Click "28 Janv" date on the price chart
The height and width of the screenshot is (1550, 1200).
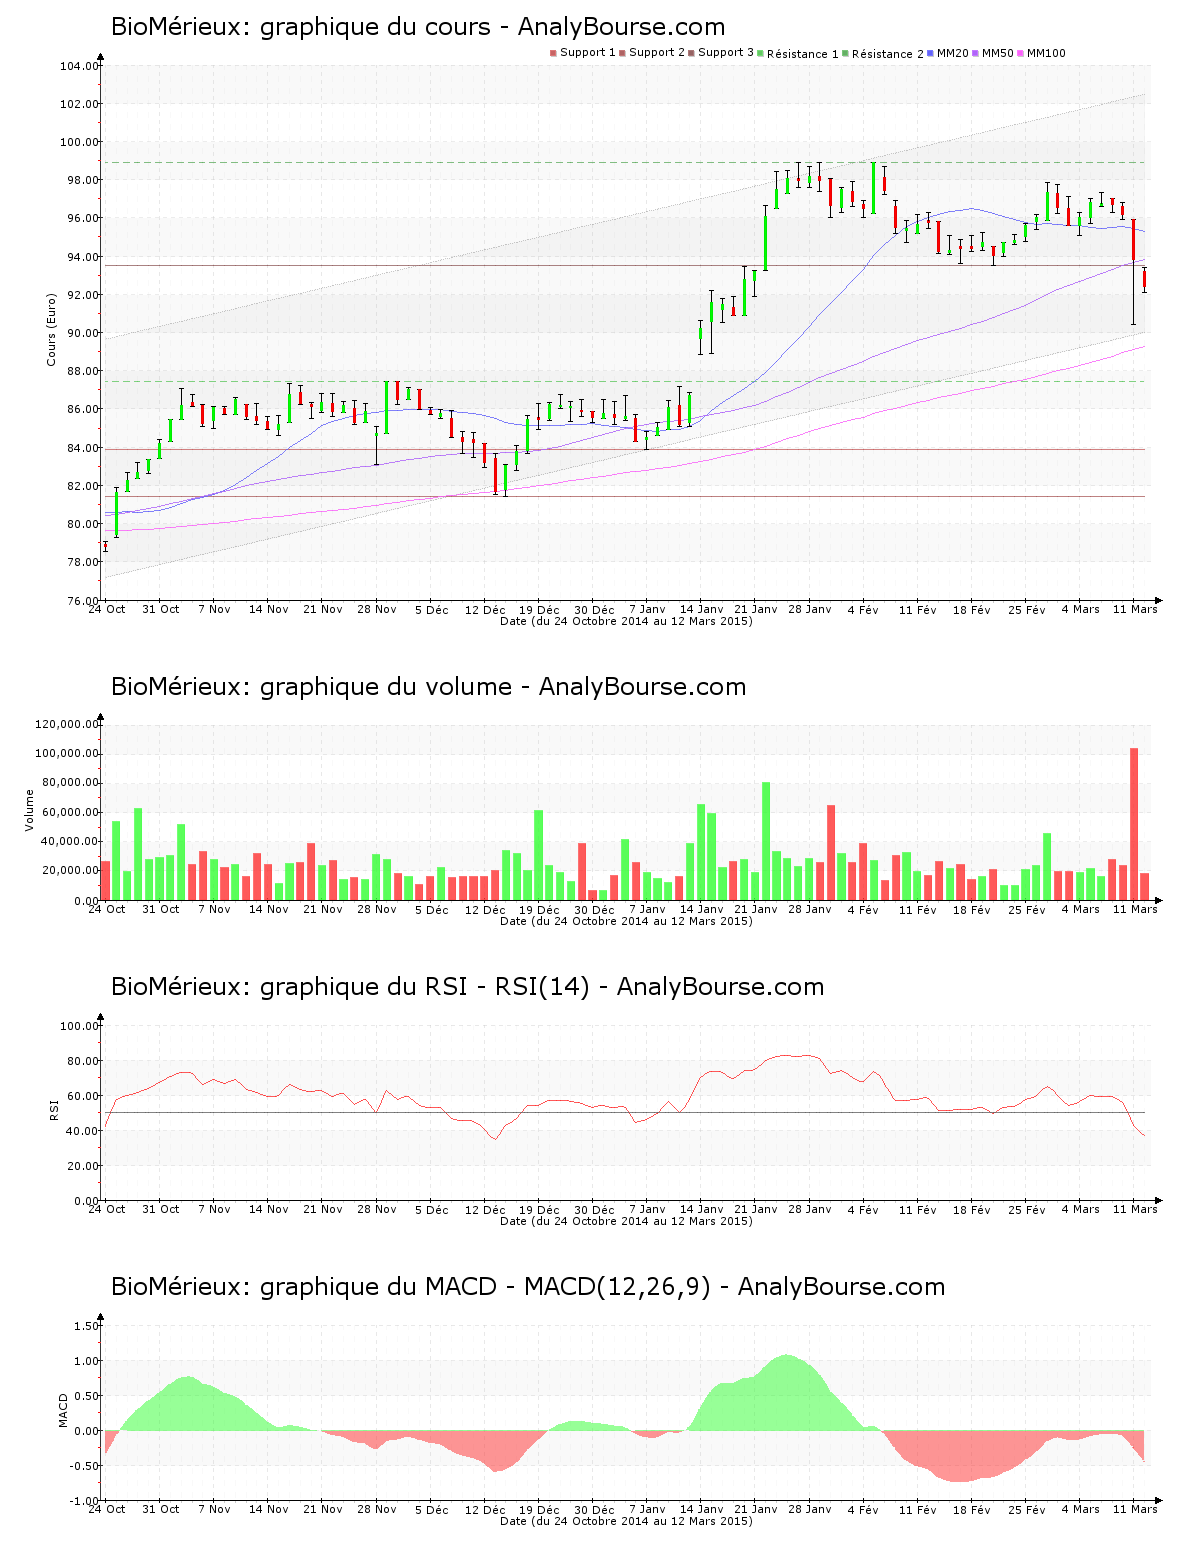pos(810,610)
